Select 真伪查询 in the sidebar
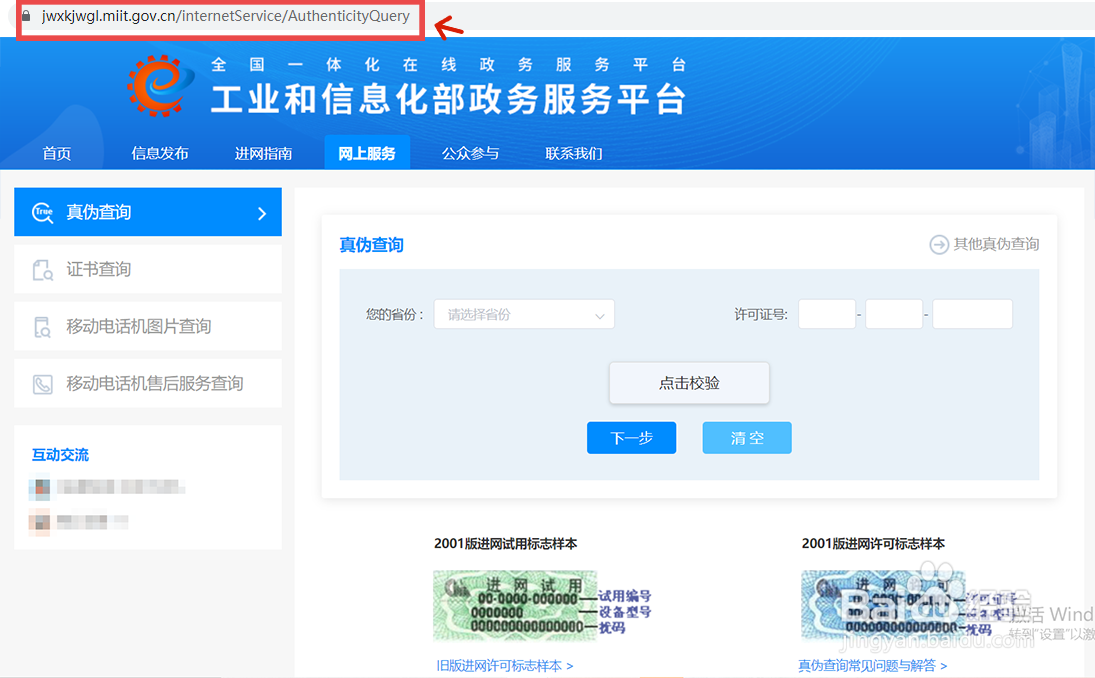Screen dimensions: 1095x678 [x=148, y=212]
